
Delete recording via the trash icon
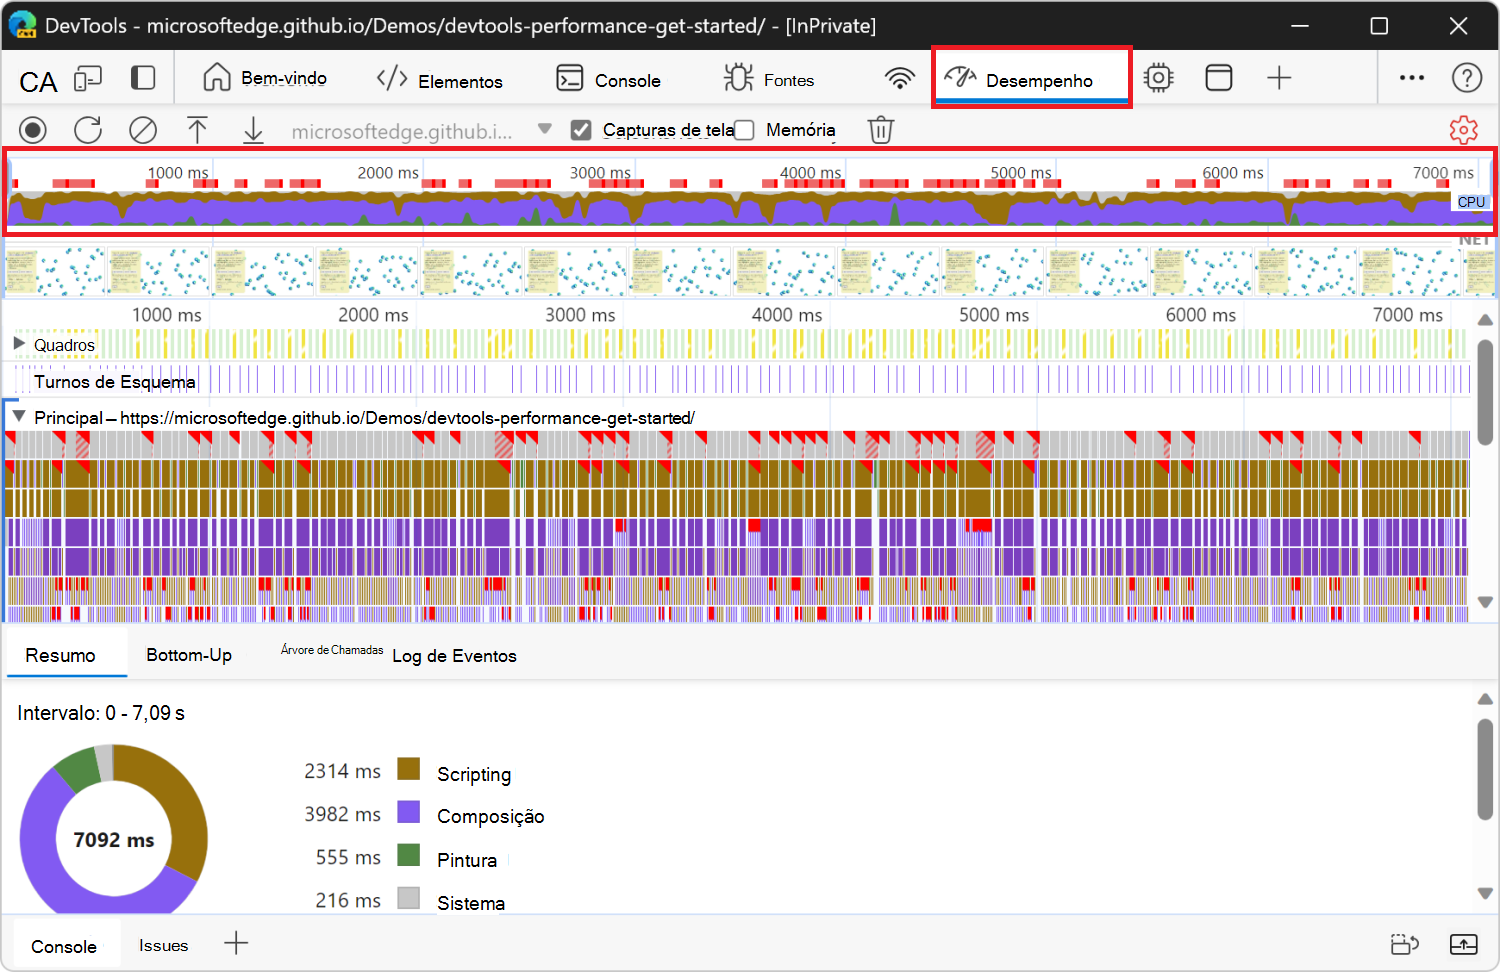pyautogui.click(x=880, y=129)
